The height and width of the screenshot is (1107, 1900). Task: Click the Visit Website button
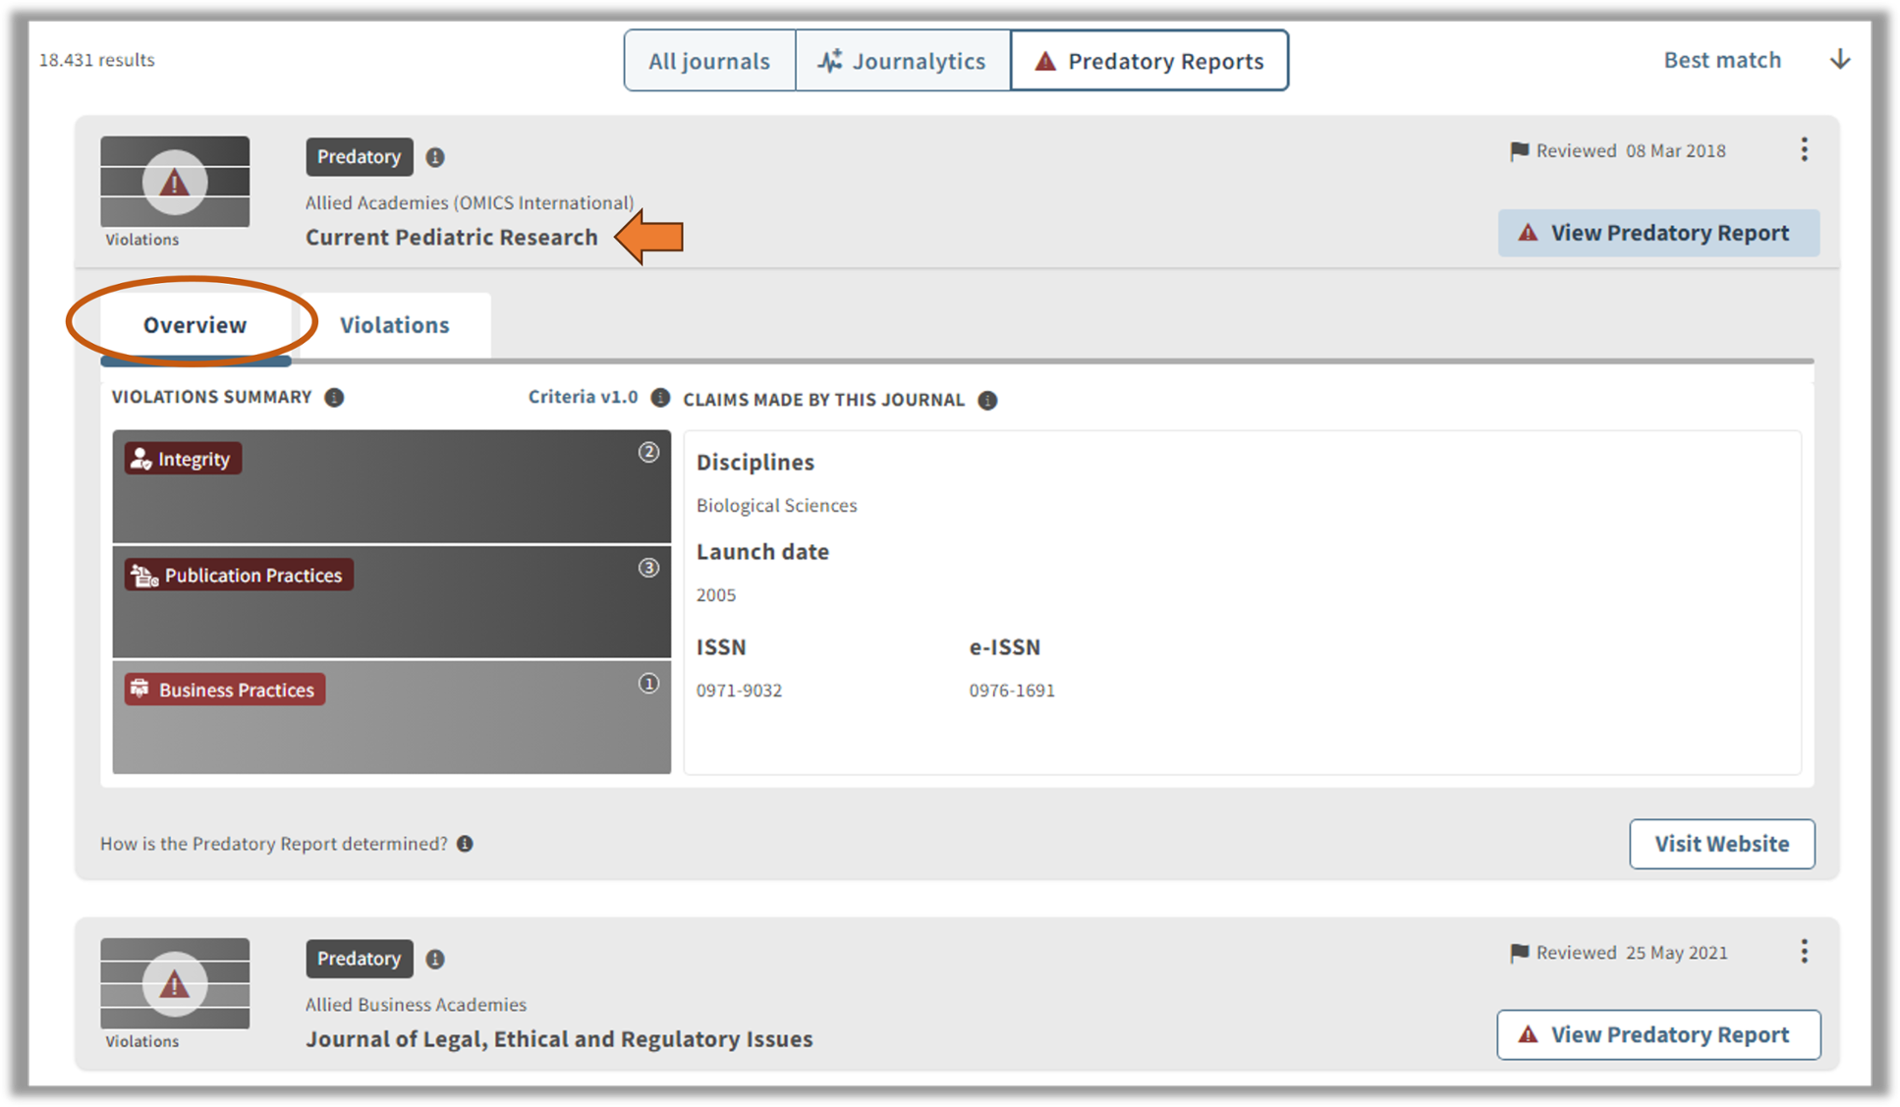point(1722,844)
